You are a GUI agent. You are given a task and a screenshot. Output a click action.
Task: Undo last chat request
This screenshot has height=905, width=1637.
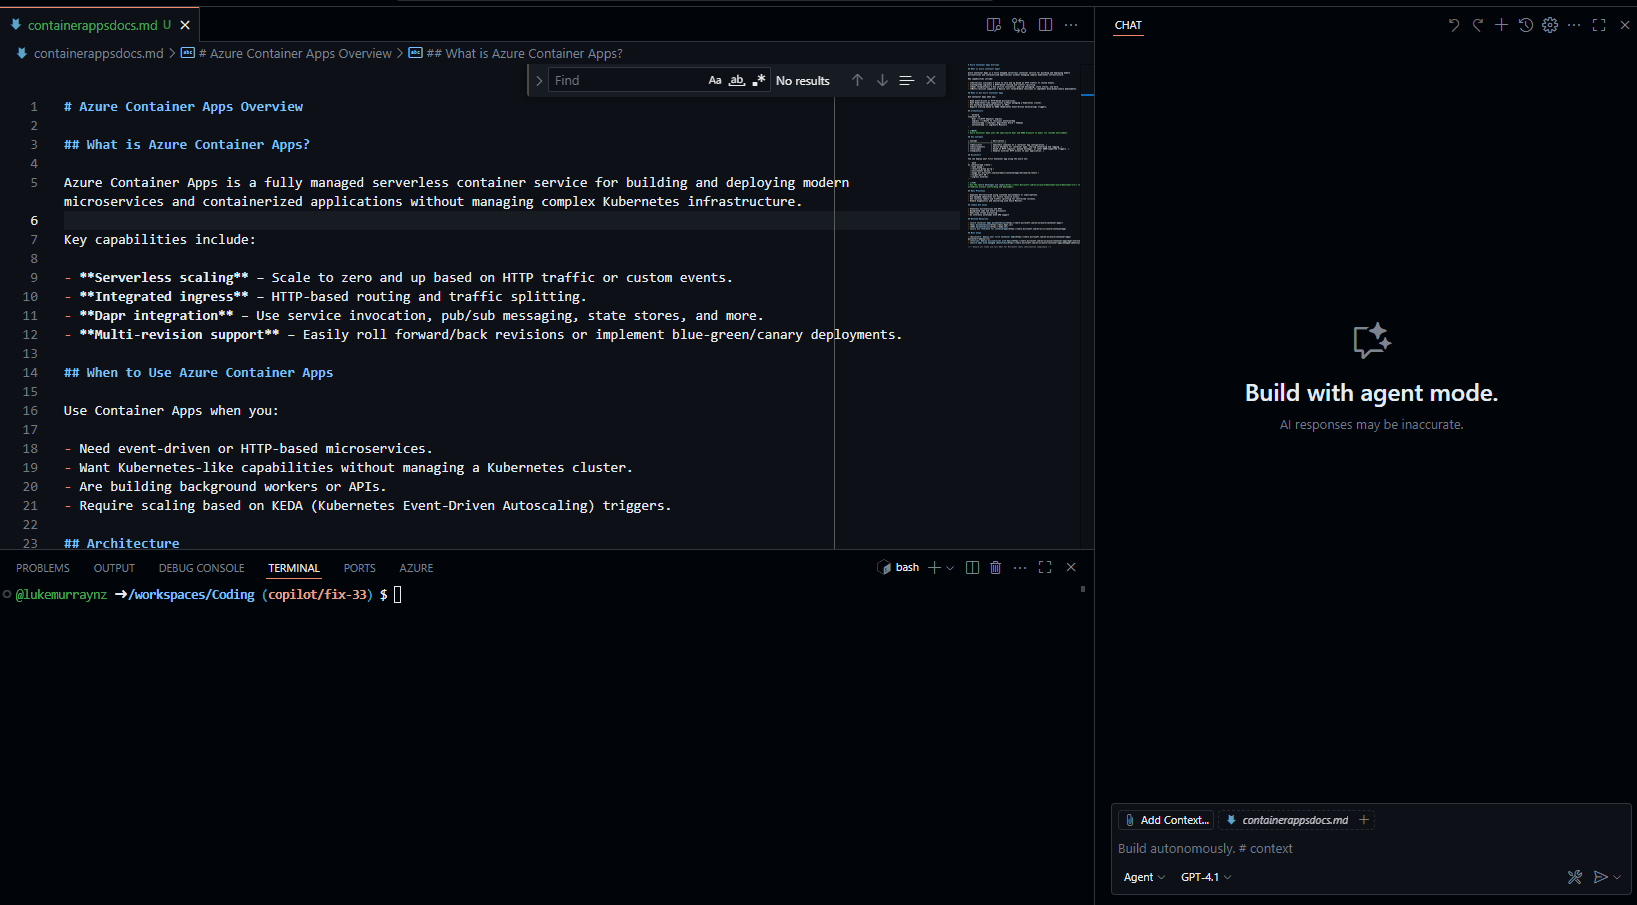[1454, 25]
